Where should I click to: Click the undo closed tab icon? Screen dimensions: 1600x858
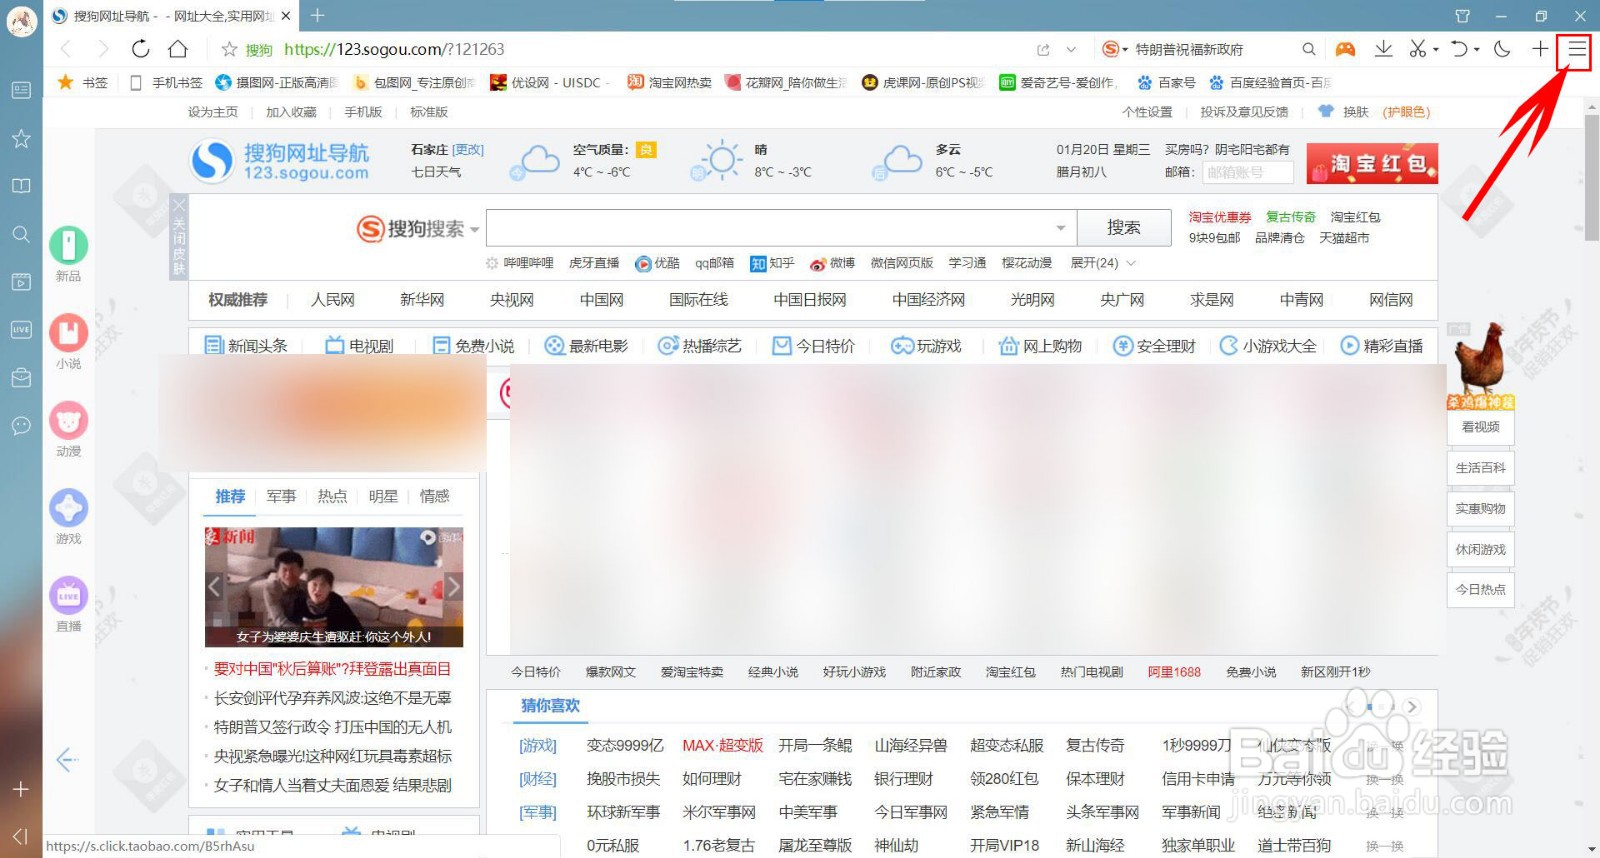(1461, 49)
